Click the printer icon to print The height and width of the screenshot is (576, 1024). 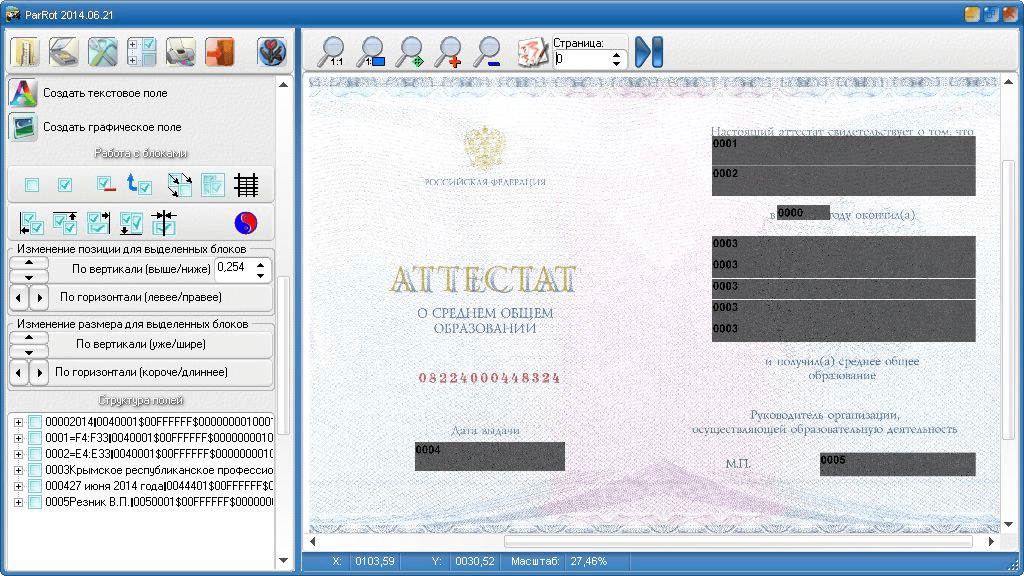point(181,52)
